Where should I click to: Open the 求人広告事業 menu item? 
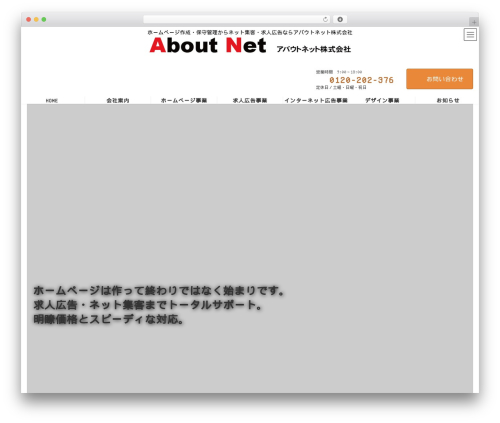(250, 100)
